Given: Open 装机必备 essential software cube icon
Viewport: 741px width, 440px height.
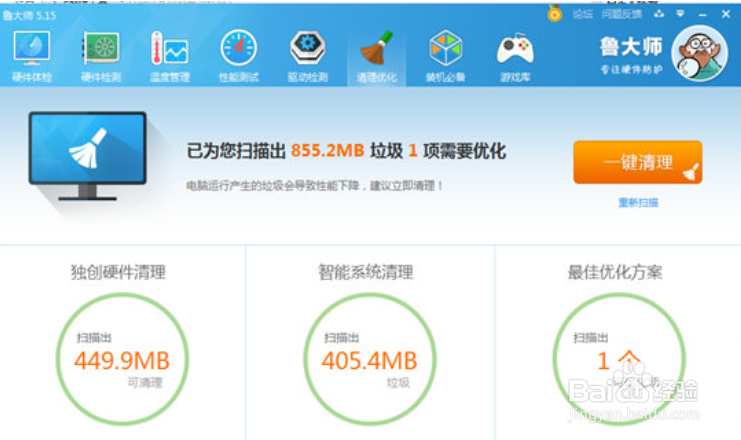Looking at the screenshot, I should (446, 56).
